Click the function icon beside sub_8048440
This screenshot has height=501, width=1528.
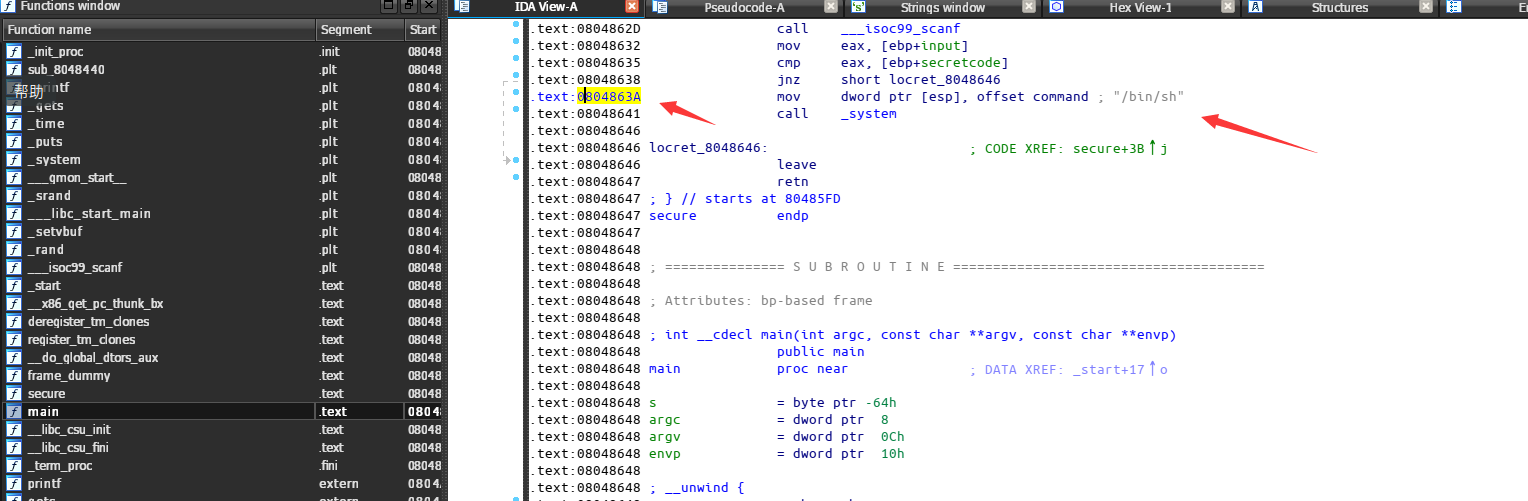pos(14,70)
